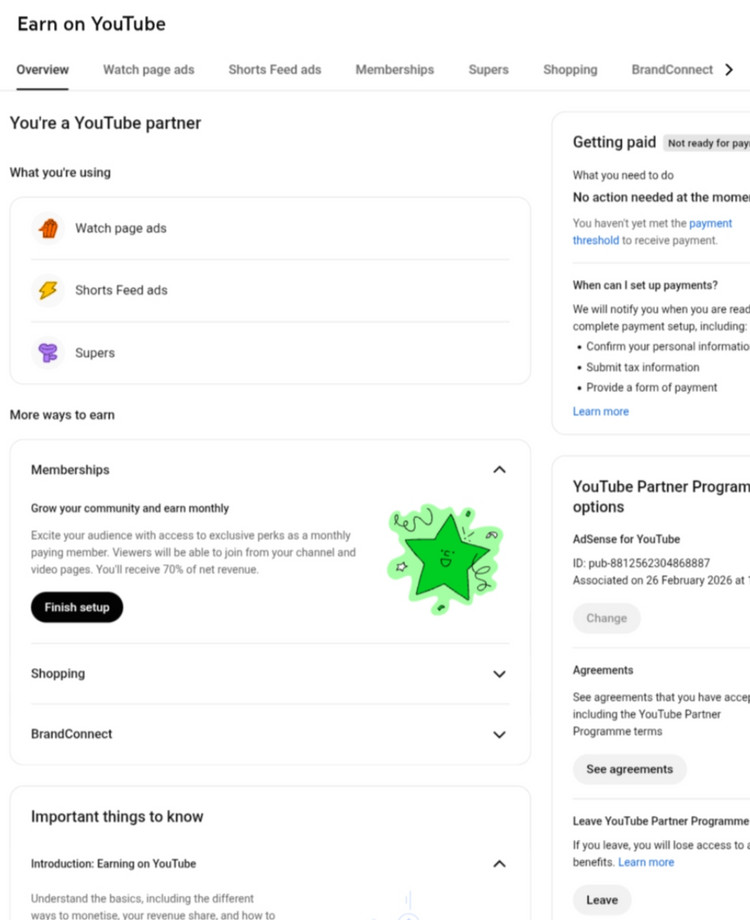Expand the Shopping section

click(x=499, y=674)
